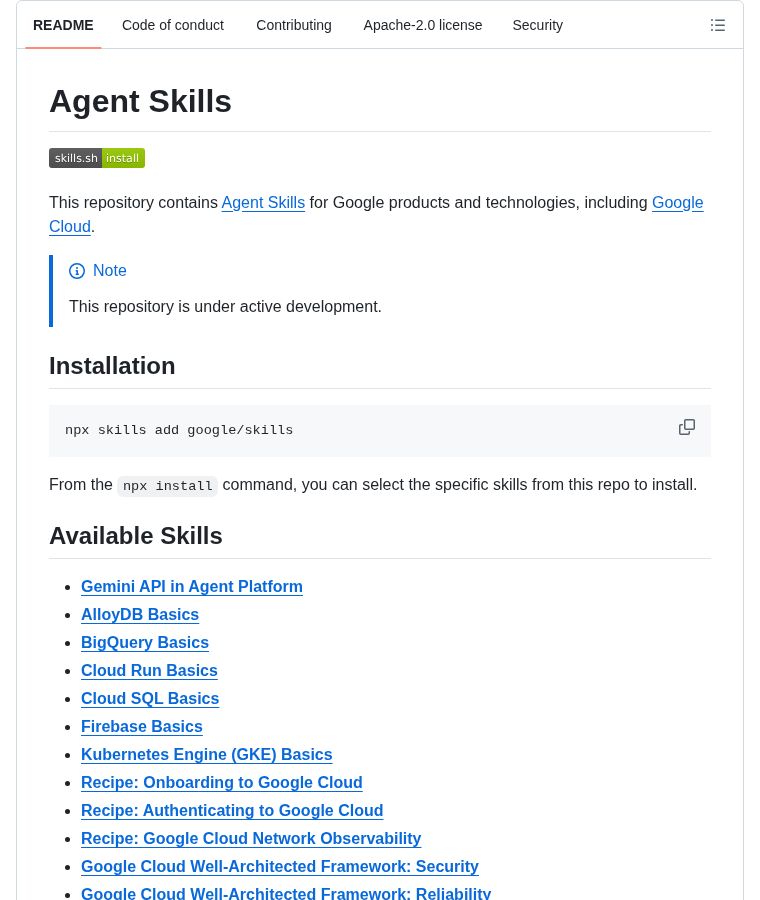Open the Cloud SQL Basics skill

(x=150, y=699)
